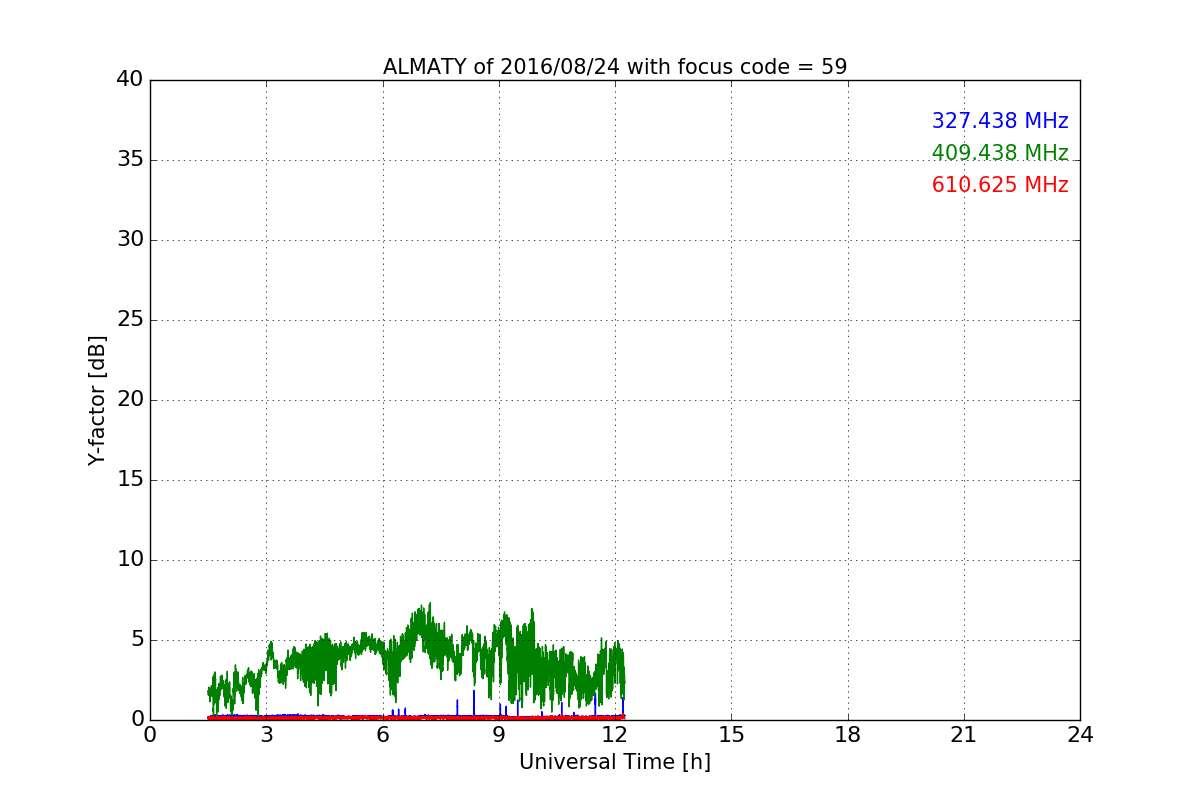
Task: Select y-axis tick label 30
Action: click(130, 240)
